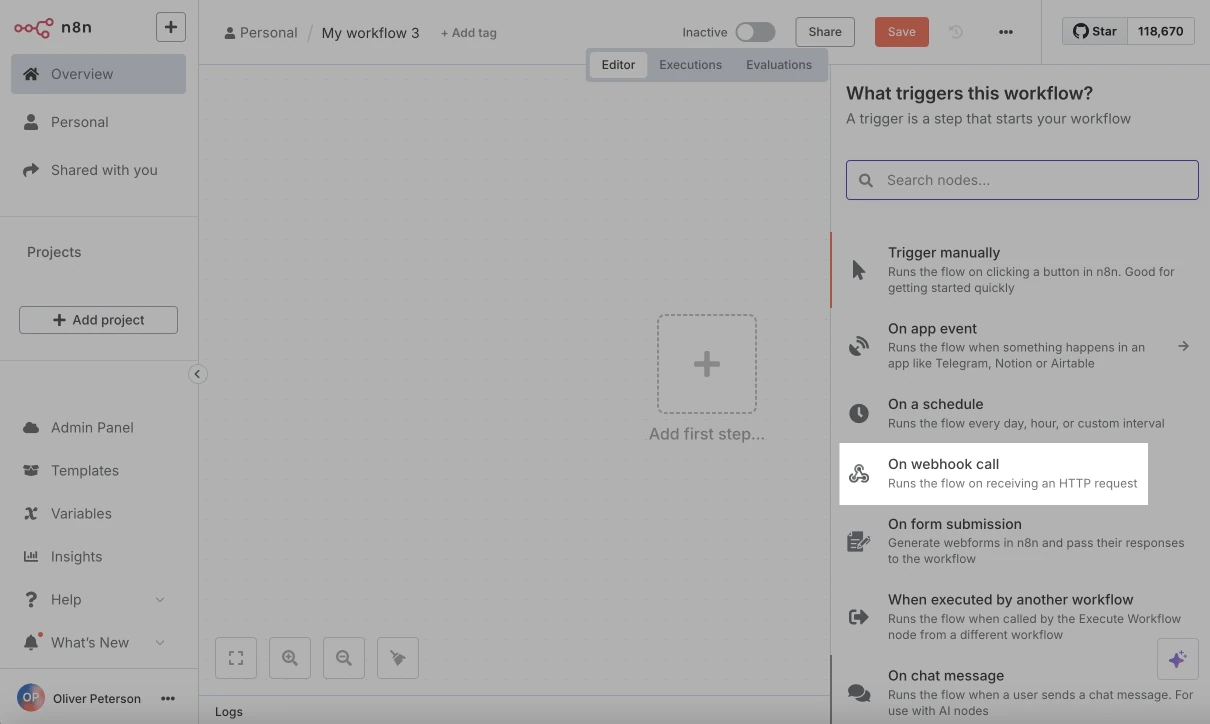Click the Variables icon in the sidebar

click(31, 513)
